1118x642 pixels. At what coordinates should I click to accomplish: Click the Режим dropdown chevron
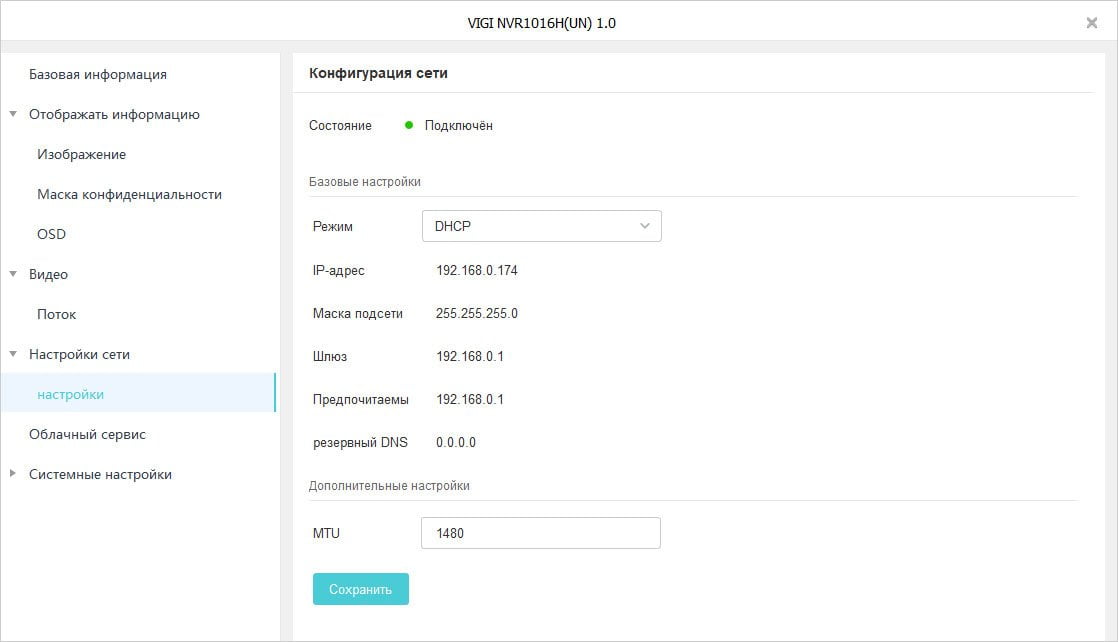coord(645,226)
